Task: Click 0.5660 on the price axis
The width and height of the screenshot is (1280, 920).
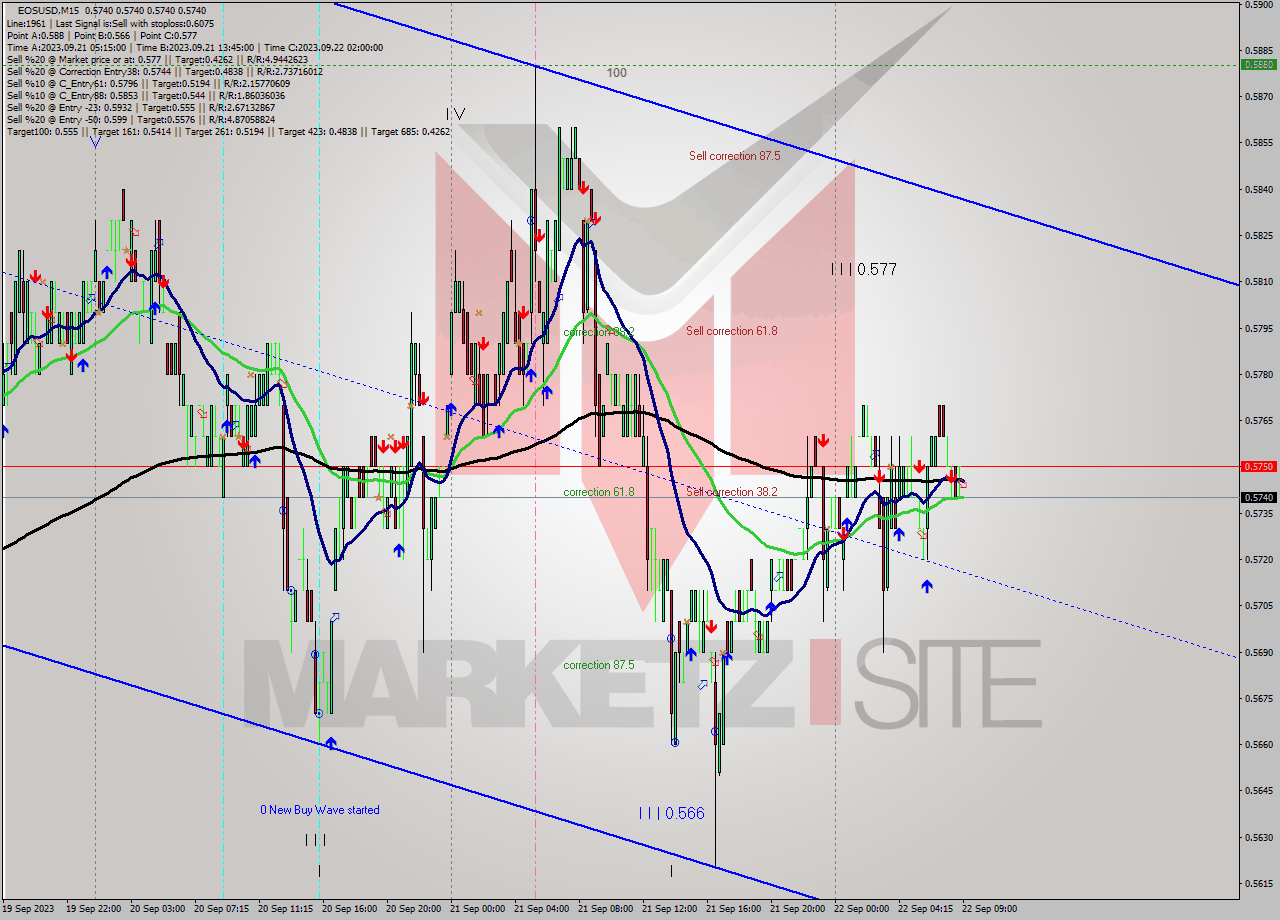Action: click(x=1258, y=745)
